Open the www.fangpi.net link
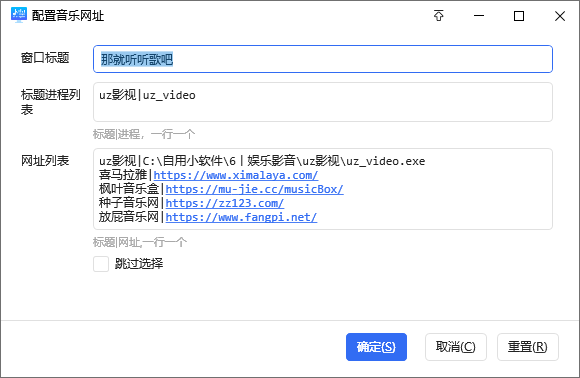580x378 pixels. coord(241,217)
